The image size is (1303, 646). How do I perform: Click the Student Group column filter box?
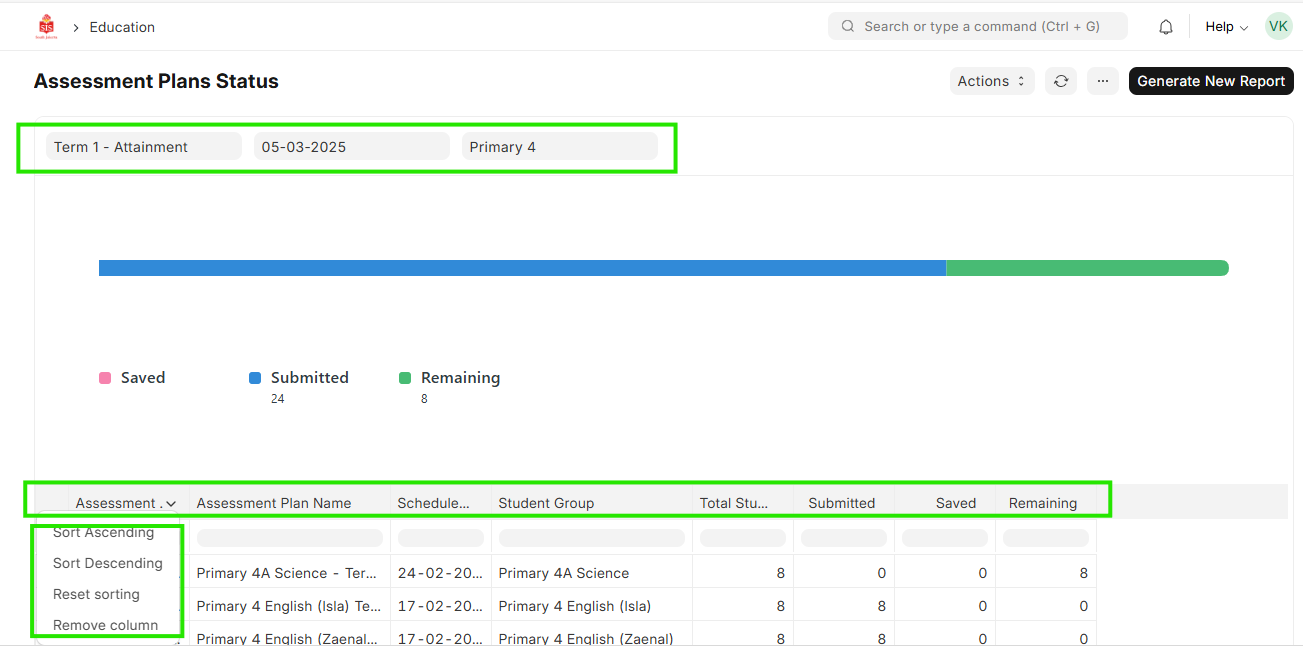coord(591,538)
